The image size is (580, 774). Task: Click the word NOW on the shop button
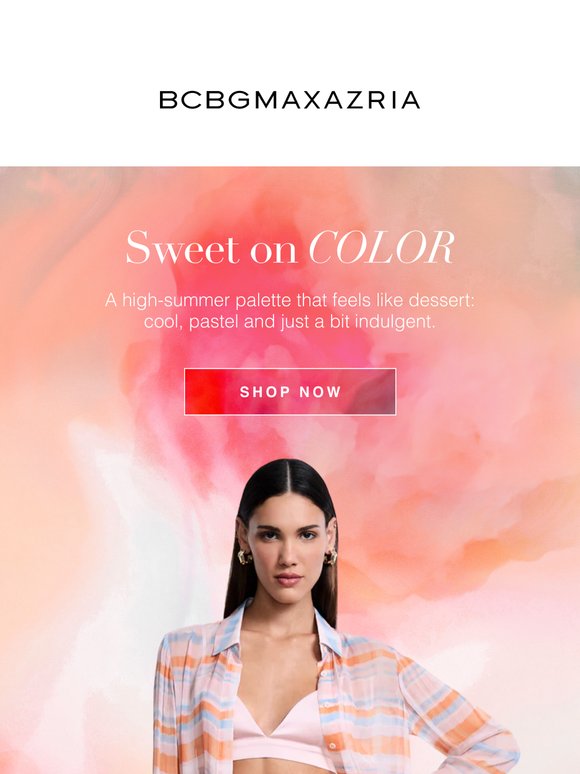pyautogui.click(x=320, y=392)
